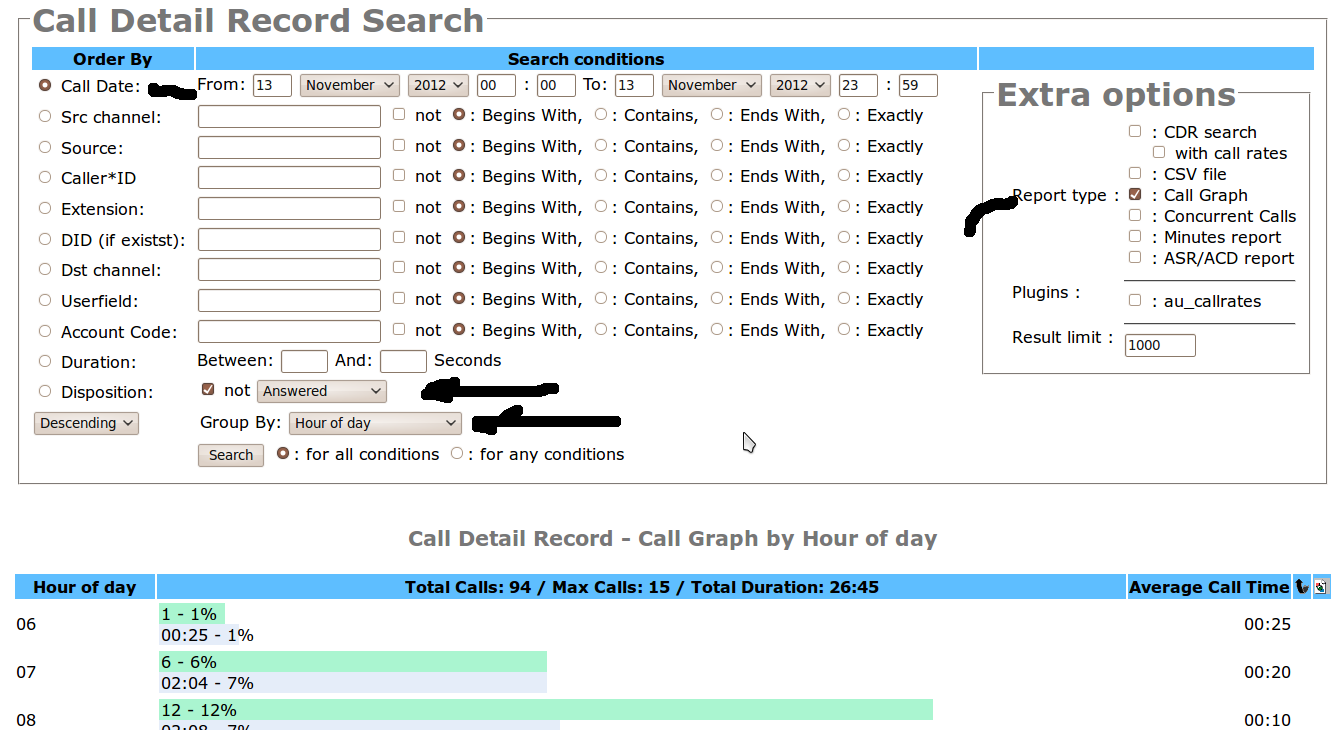Viewport: 1332px width, 730px height.
Task: Click the Result limit input field
Action: point(1159,345)
